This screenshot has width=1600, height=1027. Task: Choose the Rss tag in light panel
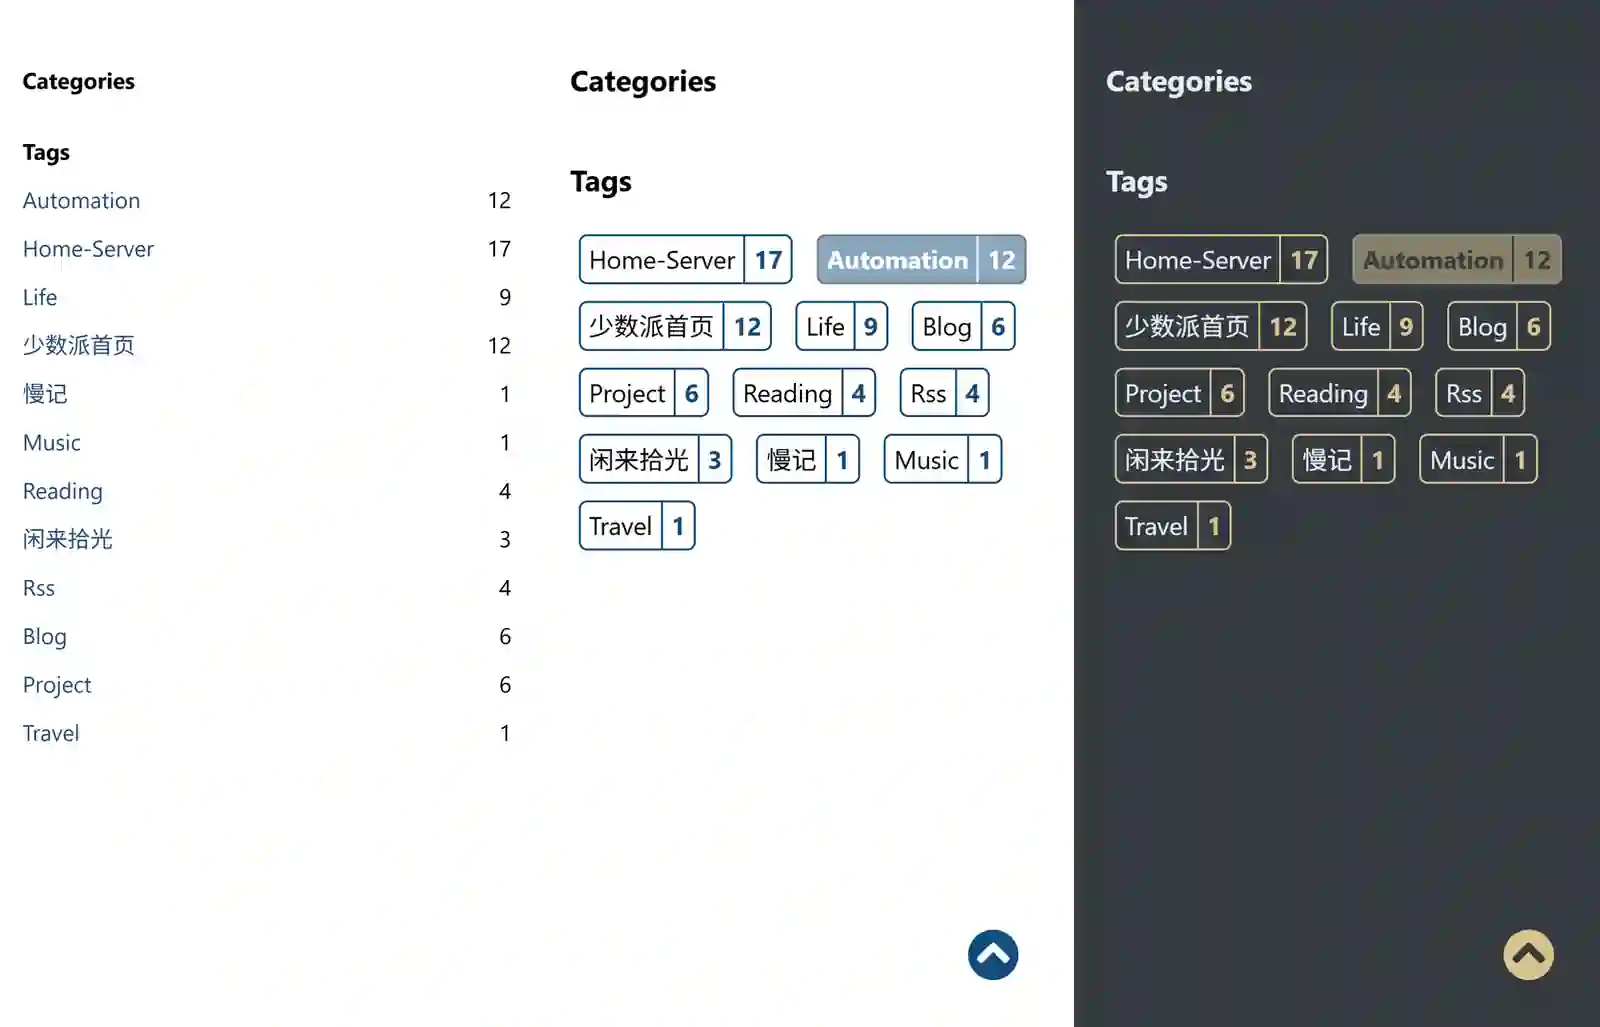(943, 394)
